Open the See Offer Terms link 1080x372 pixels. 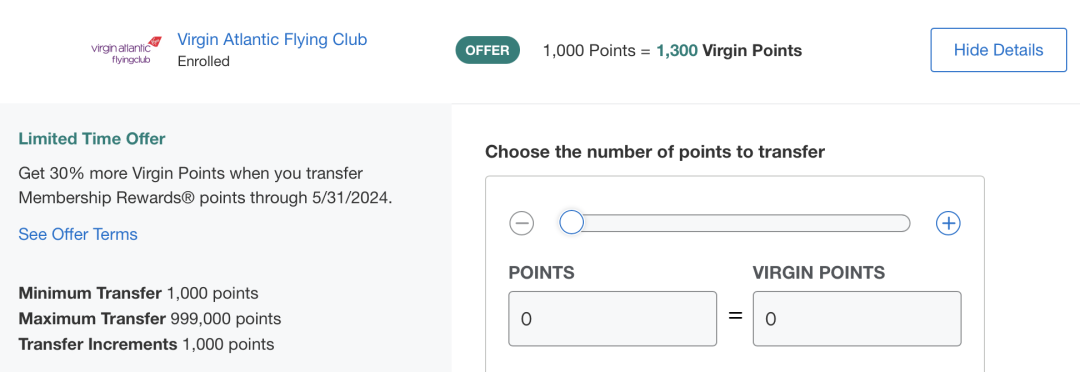[78, 234]
